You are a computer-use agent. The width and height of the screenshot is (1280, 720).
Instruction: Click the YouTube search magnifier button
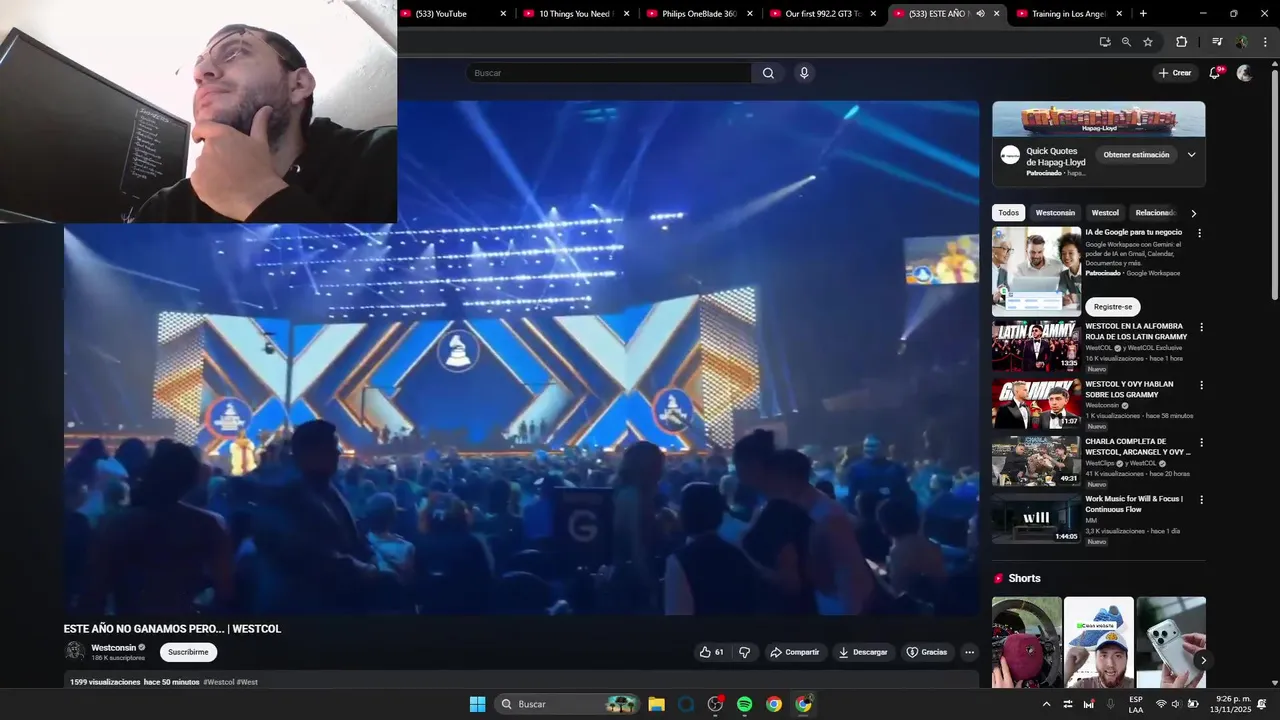pos(768,73)
